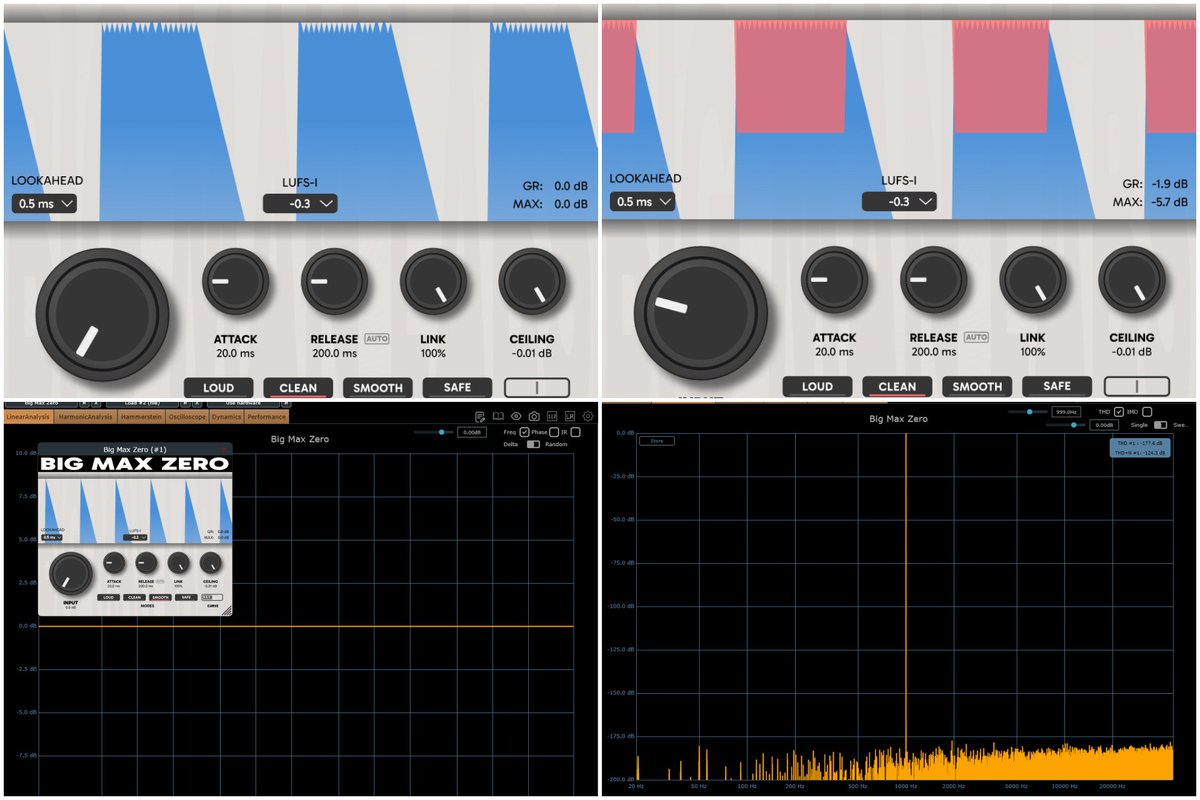Image resolution: width=1200 pixels, height=800 pixels.
Task: Click resize grip of small plugin window
Action: pos(227,610)
